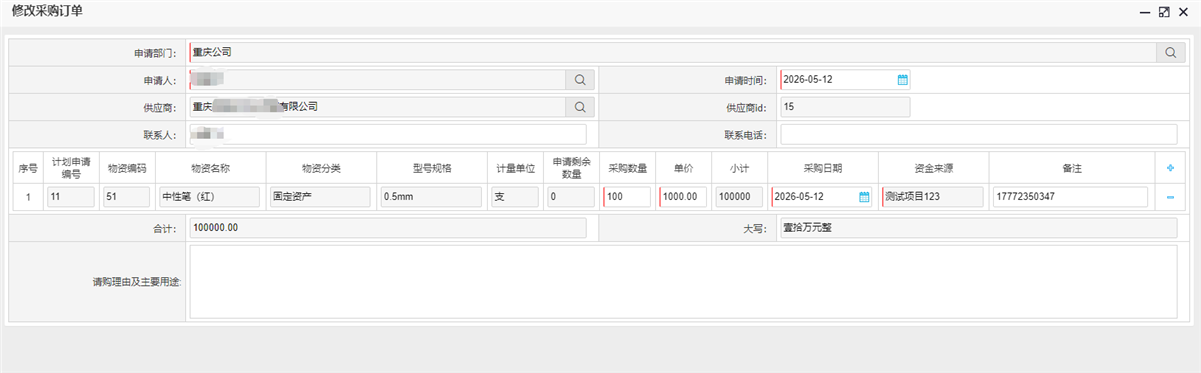Click the search icon for 申请部门 field

tap(1169, 52)
